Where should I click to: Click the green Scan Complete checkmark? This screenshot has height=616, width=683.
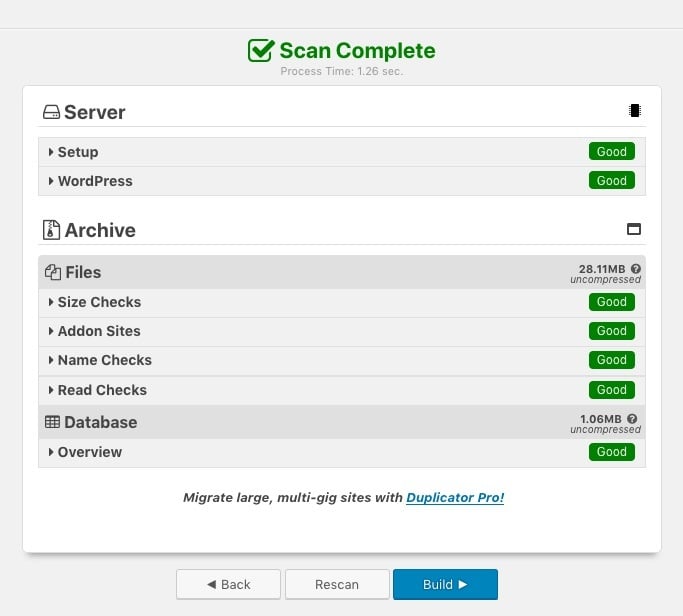tap(261, 51)
